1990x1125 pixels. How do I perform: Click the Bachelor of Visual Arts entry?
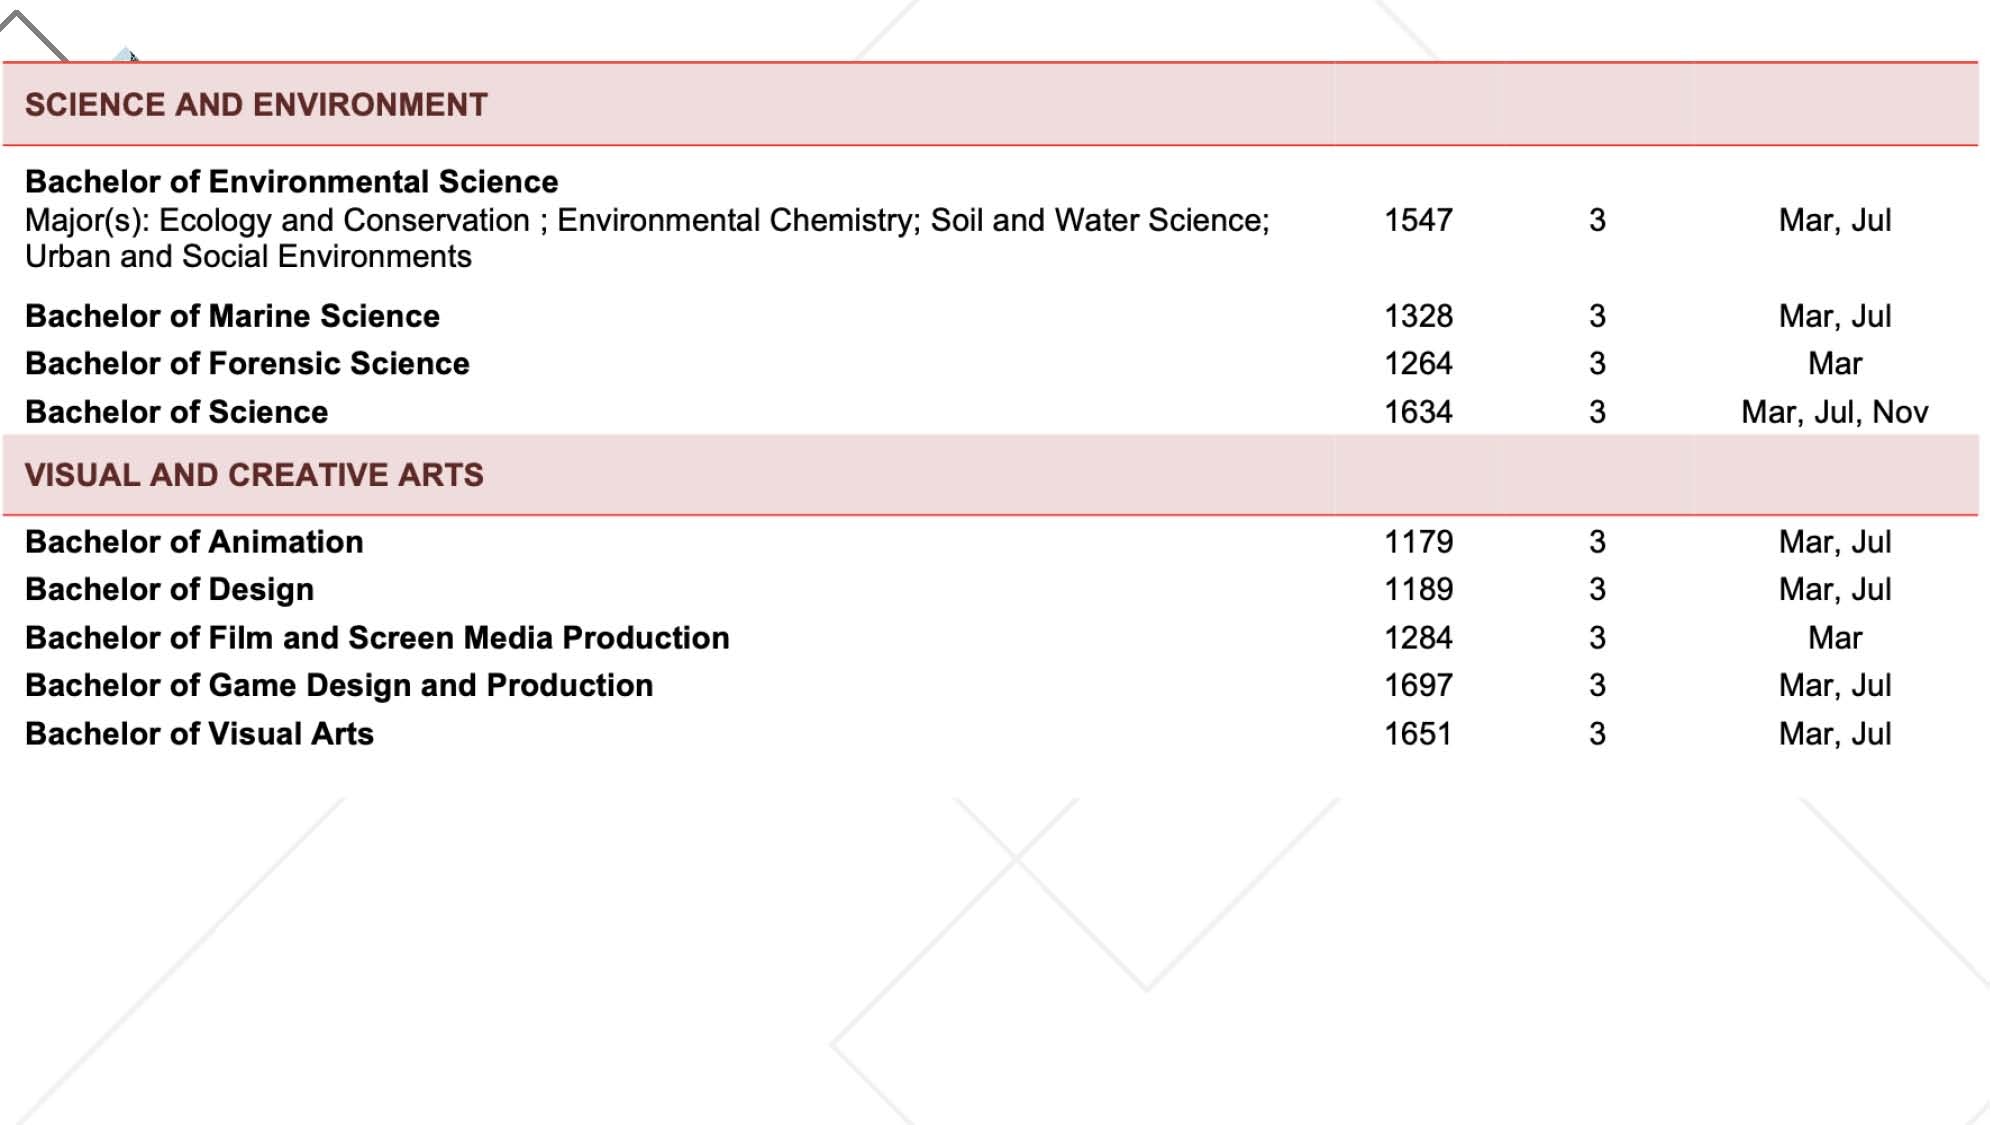click(x=199, y=734)
